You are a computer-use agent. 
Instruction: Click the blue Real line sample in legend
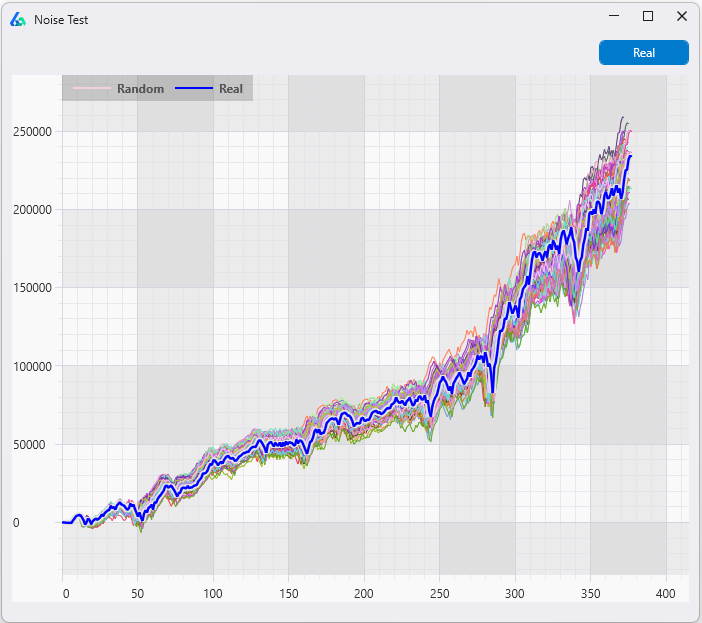(x=194, y=89)
